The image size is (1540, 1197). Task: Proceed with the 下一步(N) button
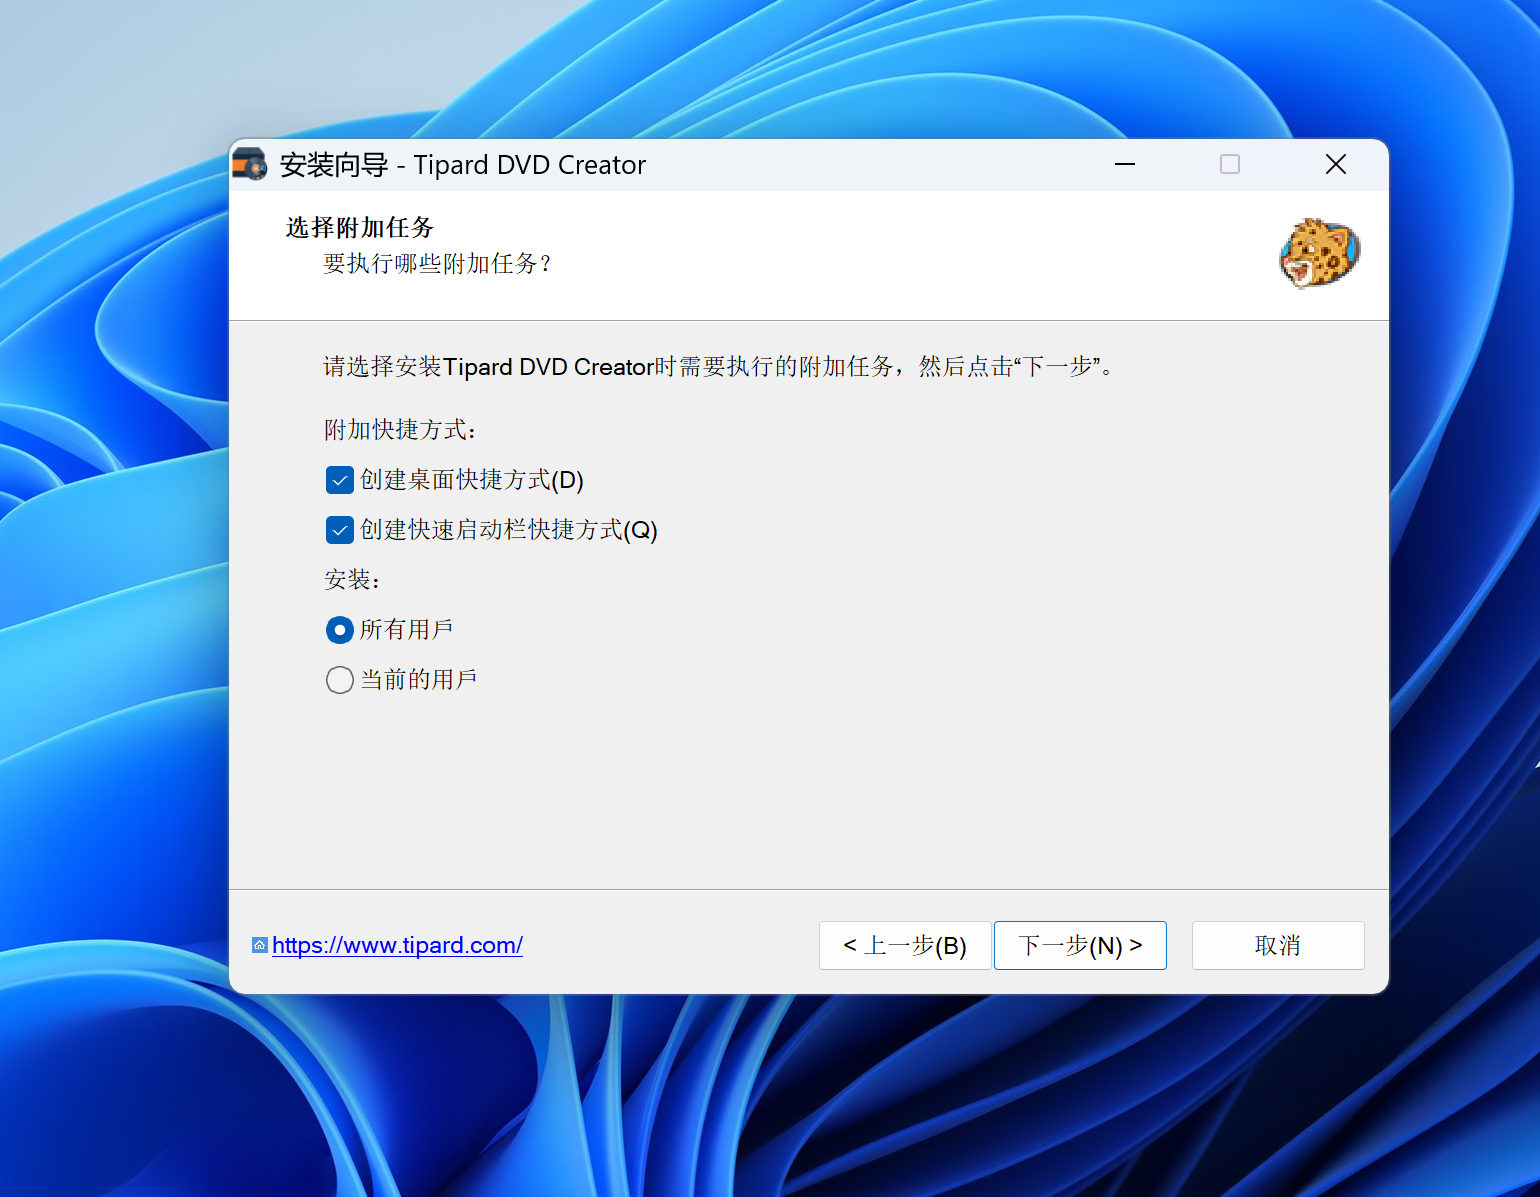tap(1080, 945)
